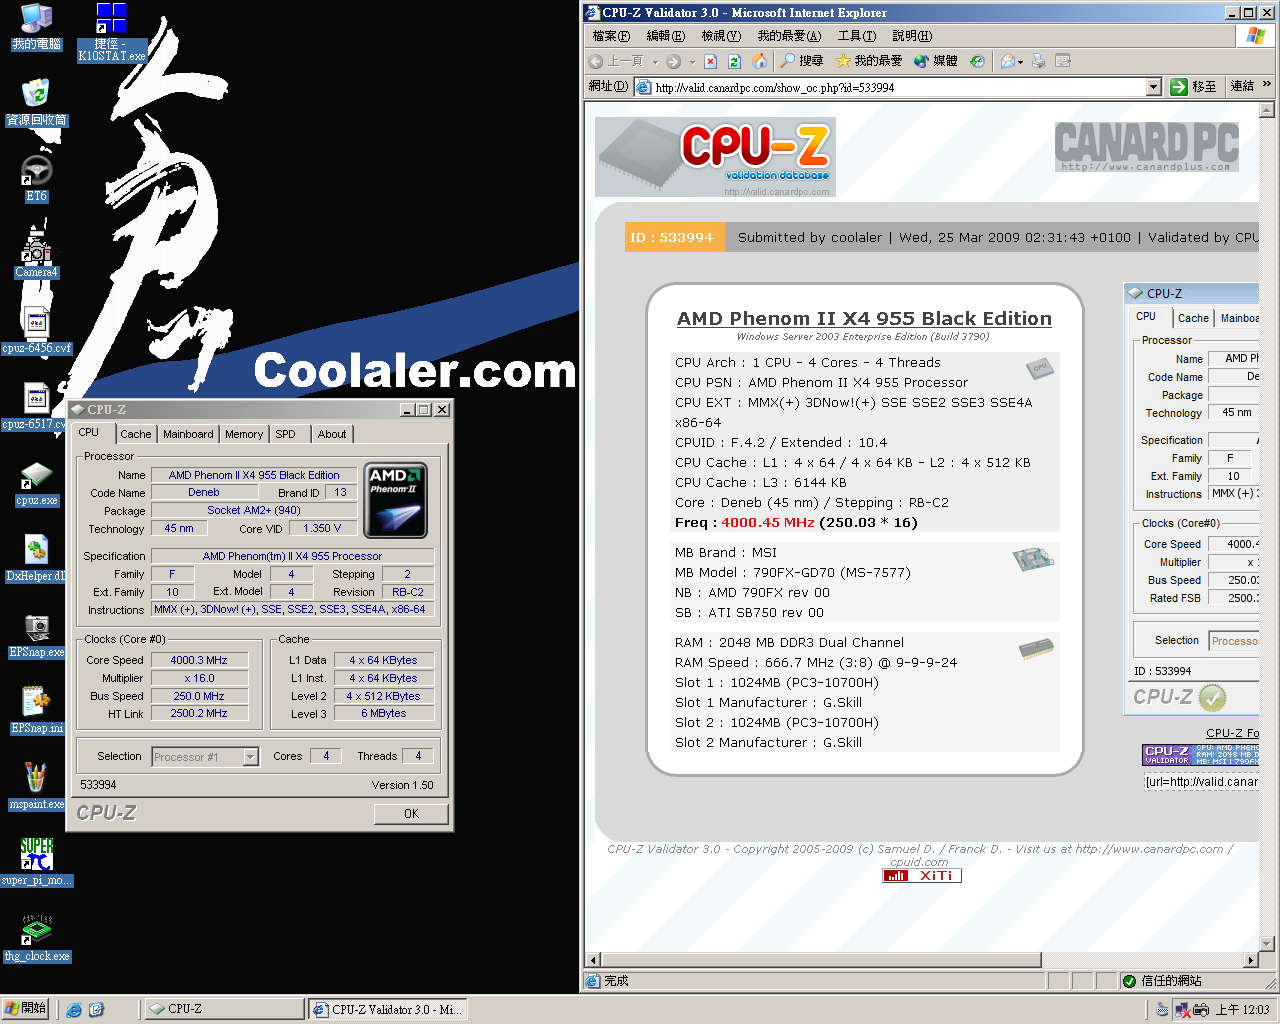This screenshot has height=1024, width=1280.
Task: Expand the 連結 links toolbar chevron
Action: coord(1266,85)
